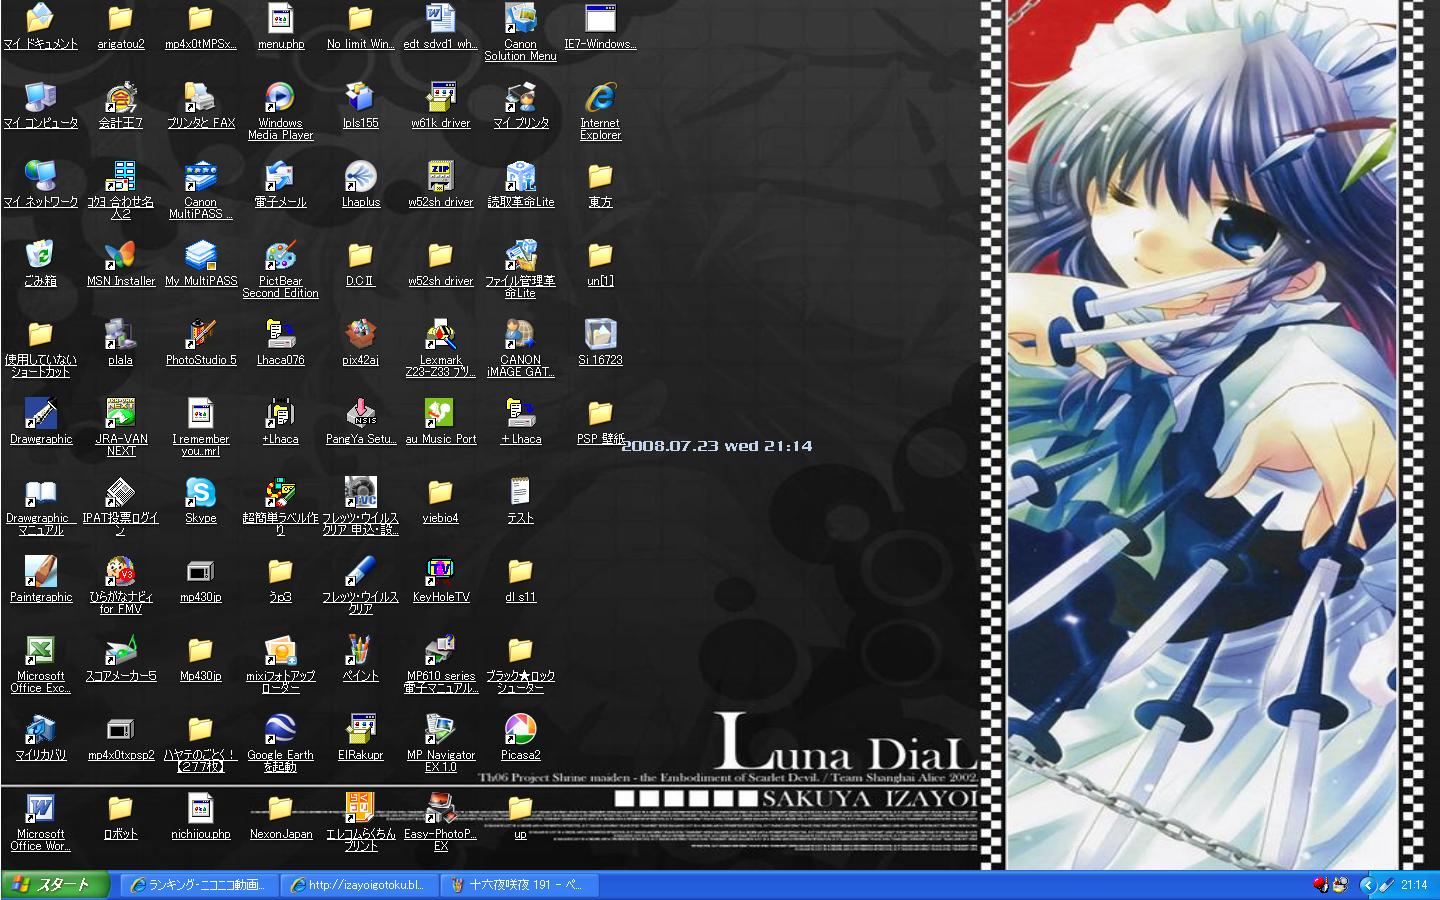Open the w61k driver icon

point(440,97)
